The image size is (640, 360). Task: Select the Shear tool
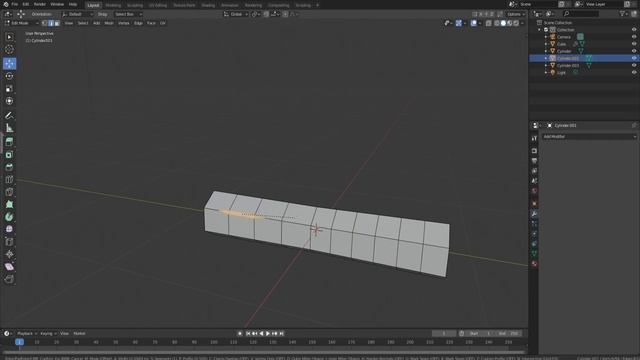tap(9, 267)
